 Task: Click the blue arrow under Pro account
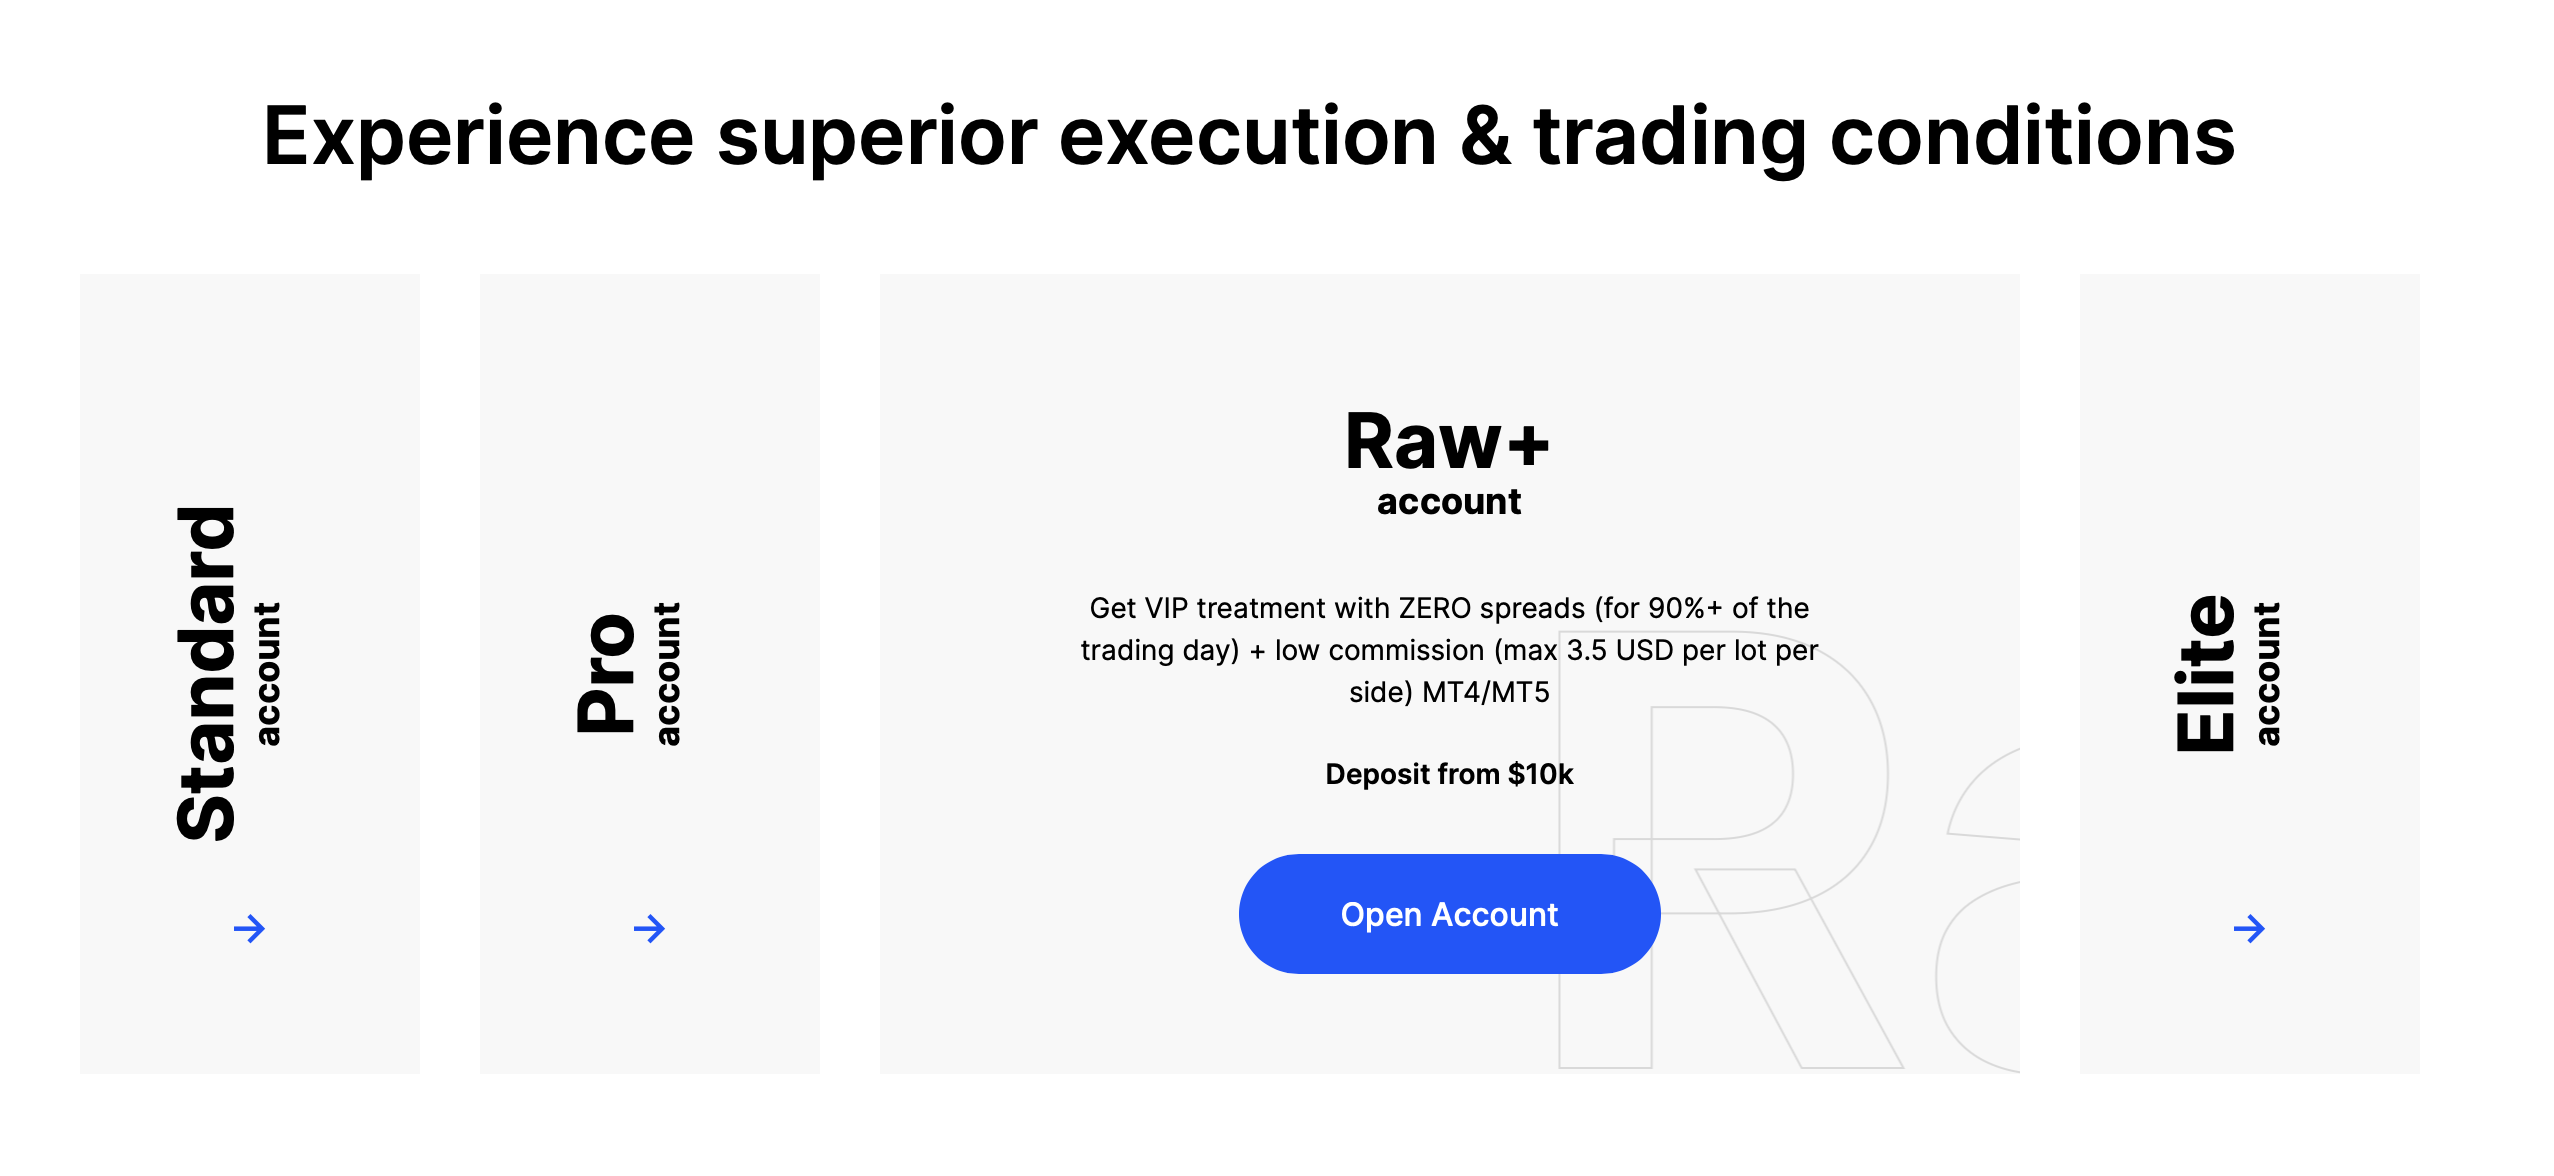(x=649, y=928)
